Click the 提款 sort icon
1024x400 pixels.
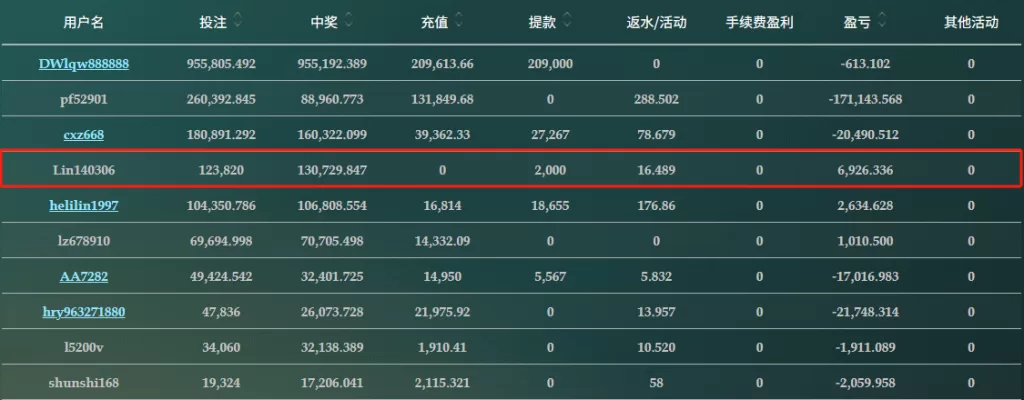click(x=567, y=20)
